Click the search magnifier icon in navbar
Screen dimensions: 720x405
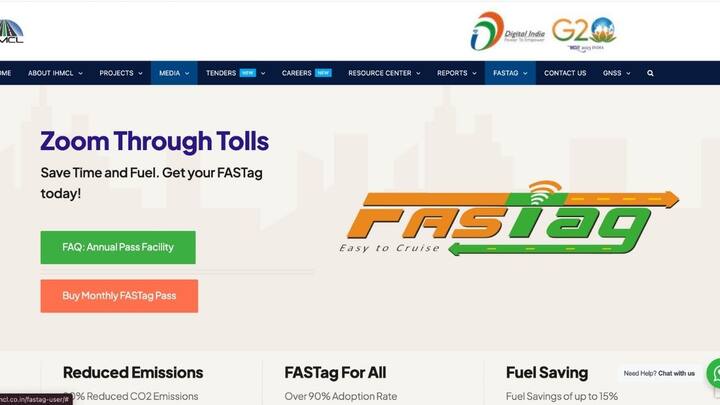pyautogui.click(x=650, y=73)
